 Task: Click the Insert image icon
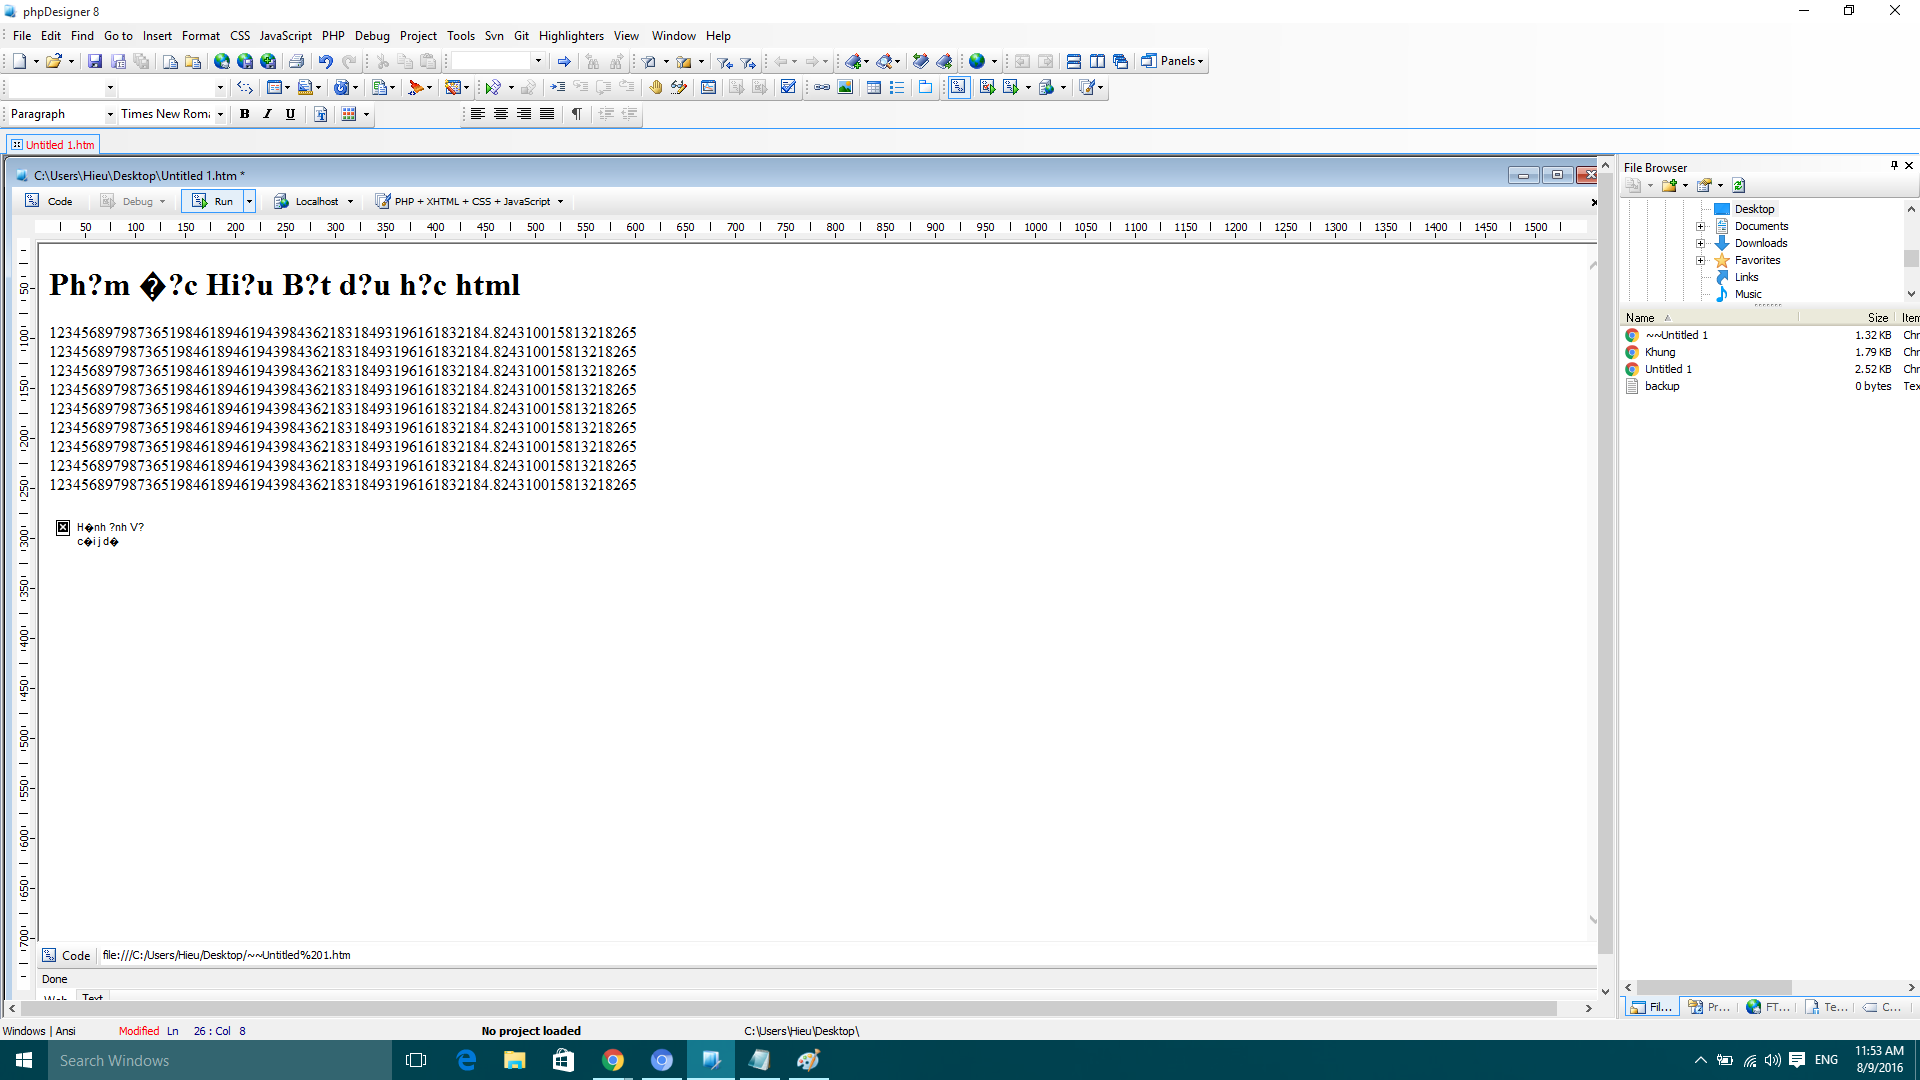[x=845, y=87]
